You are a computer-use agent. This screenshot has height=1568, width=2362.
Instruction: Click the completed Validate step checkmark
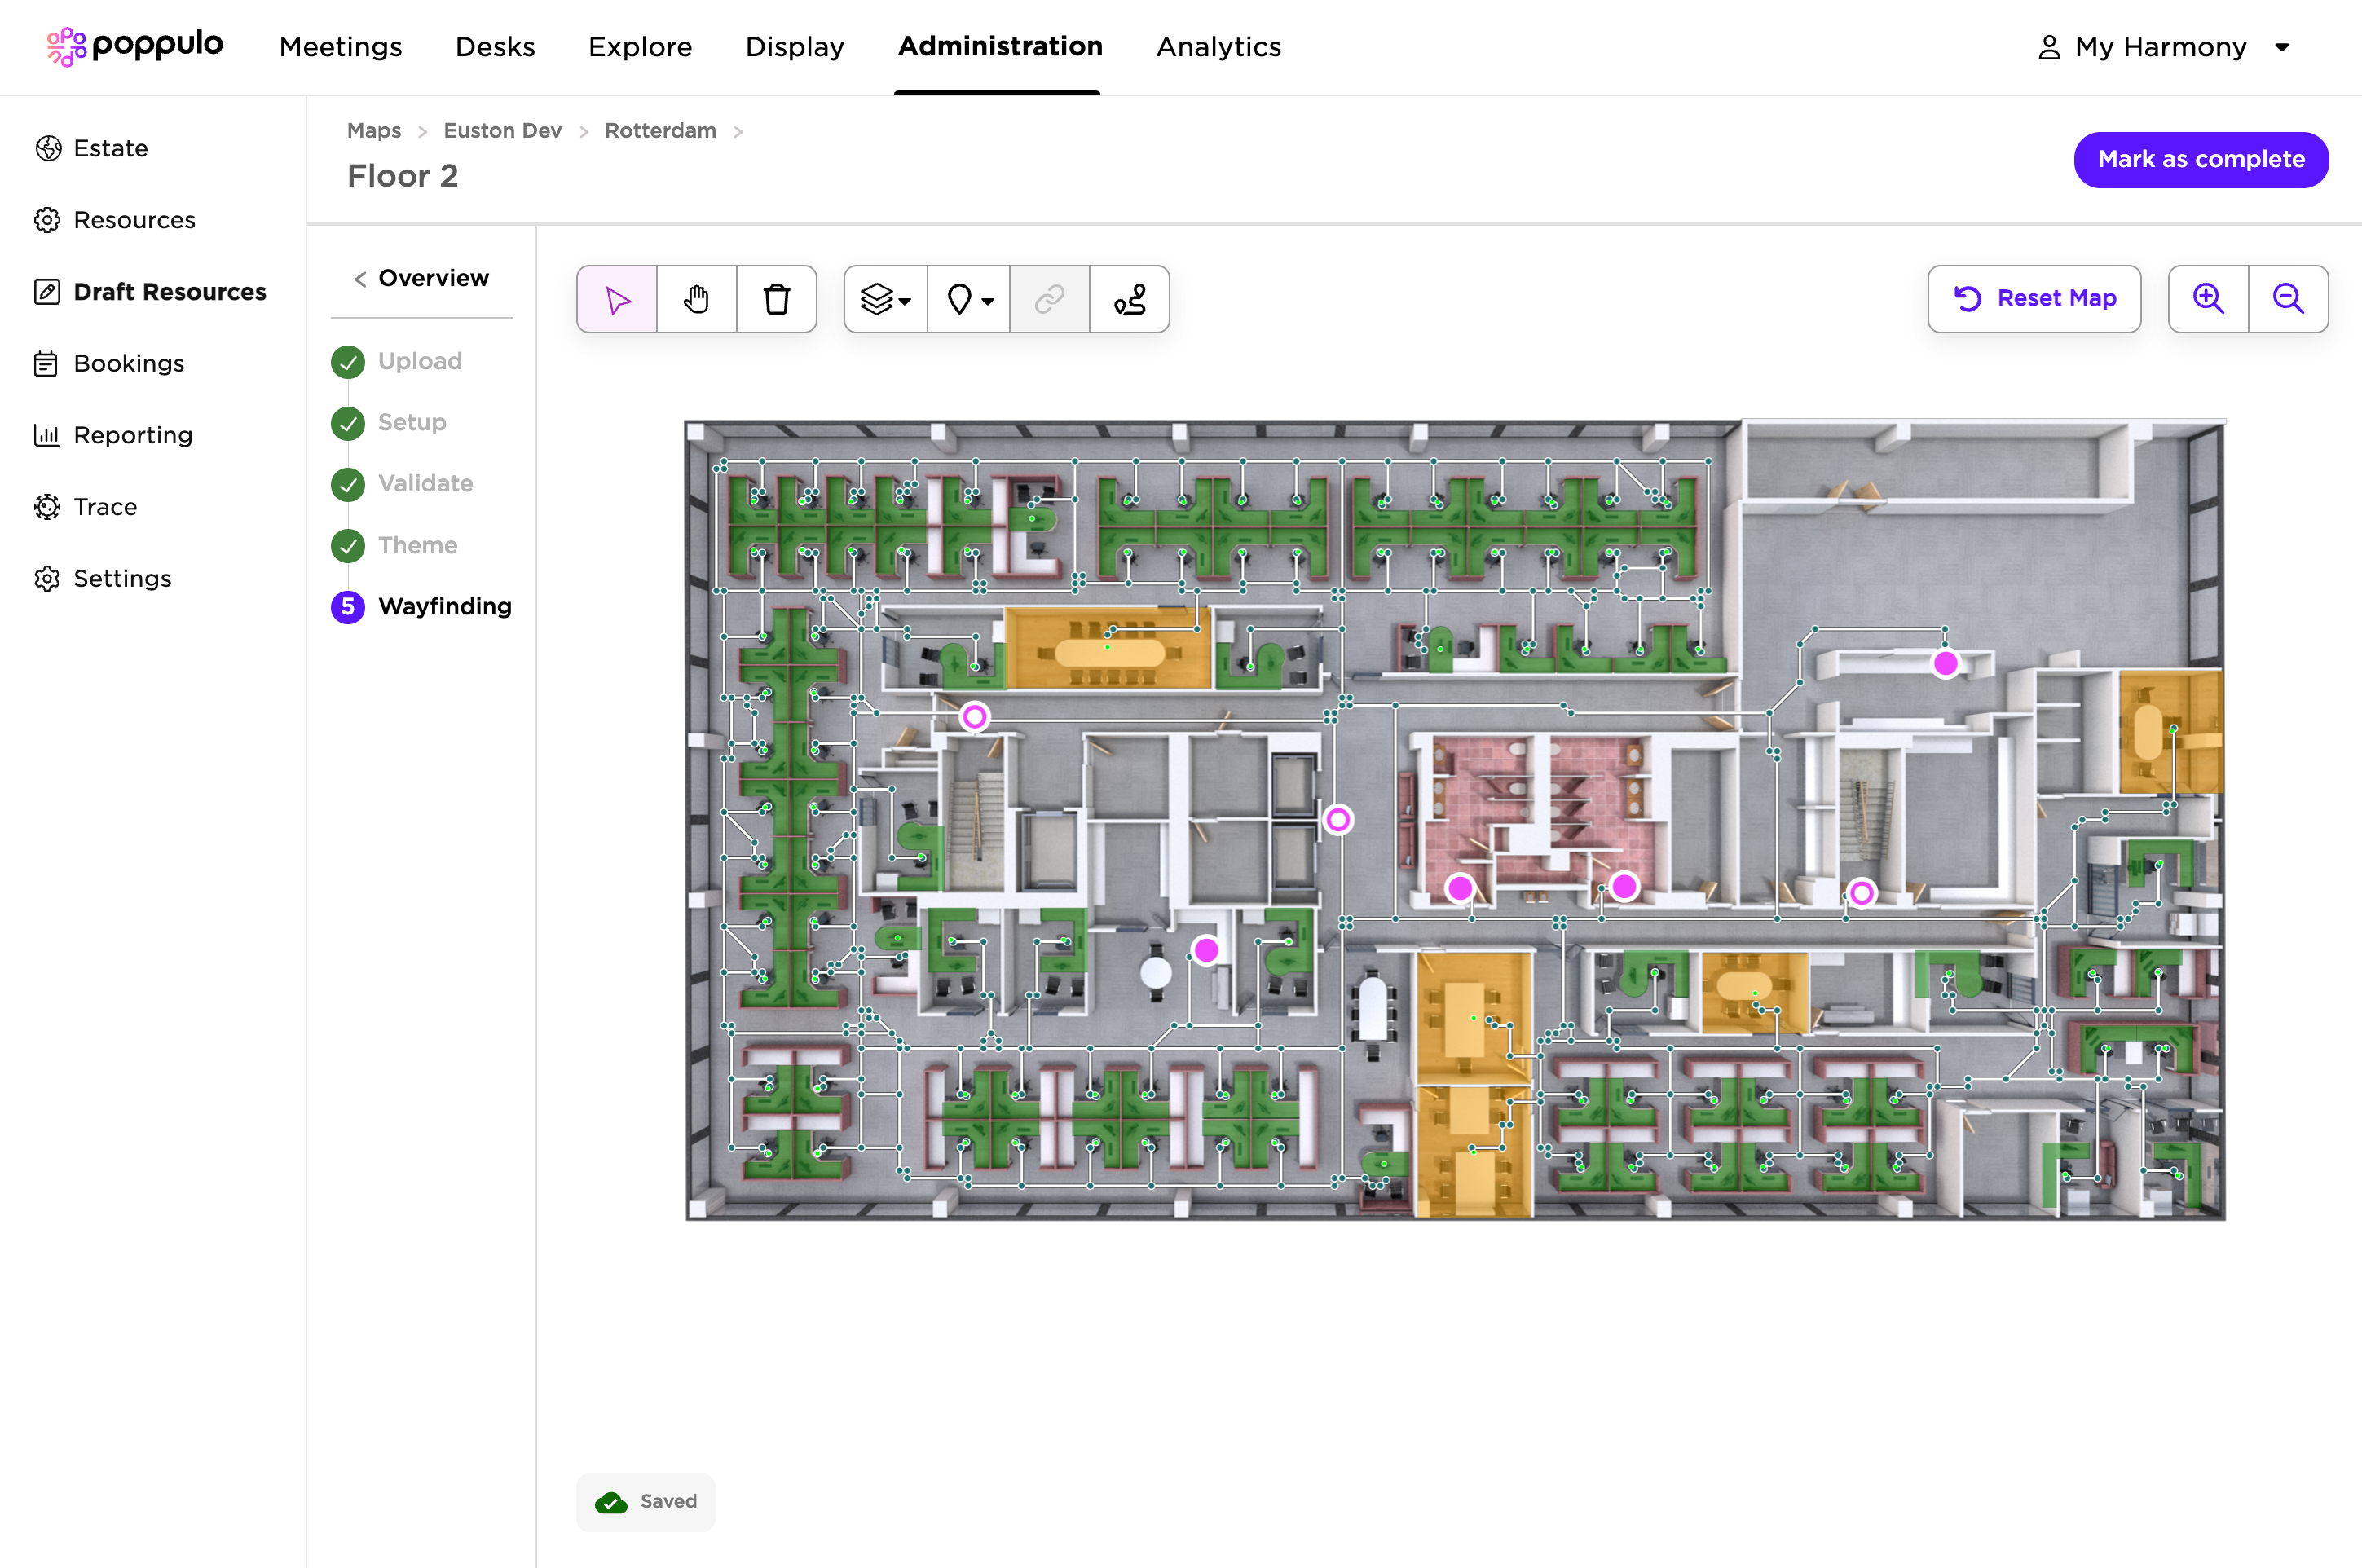[348, 484]
